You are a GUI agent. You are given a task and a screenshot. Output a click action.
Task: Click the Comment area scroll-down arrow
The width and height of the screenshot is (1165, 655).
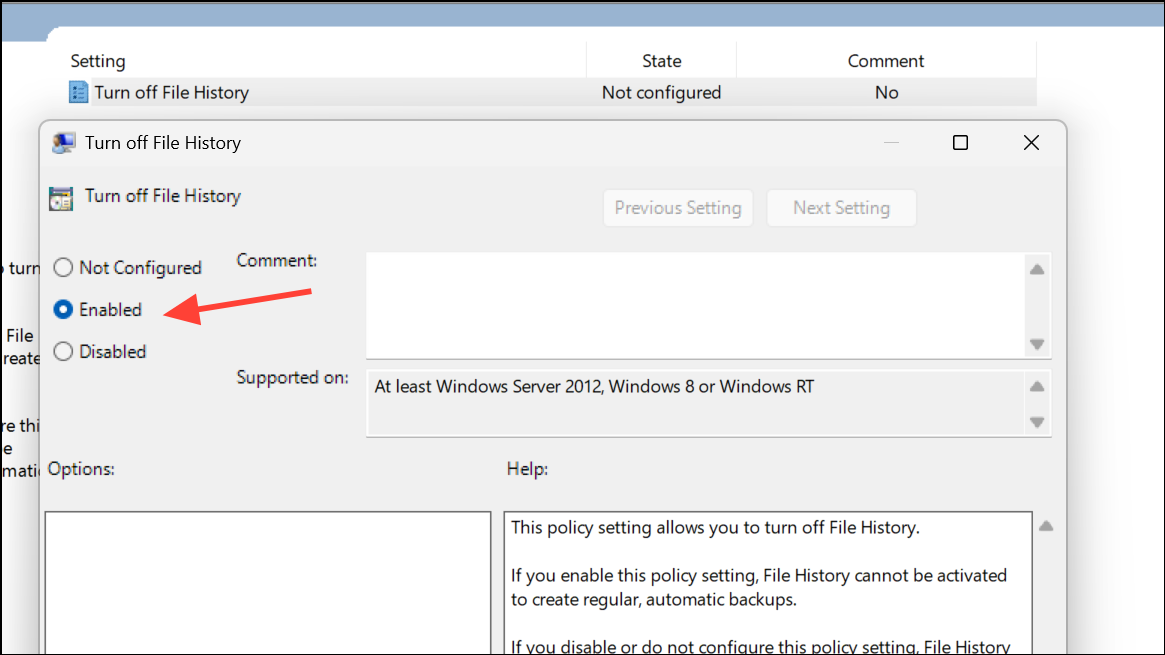coord(1037,345)
